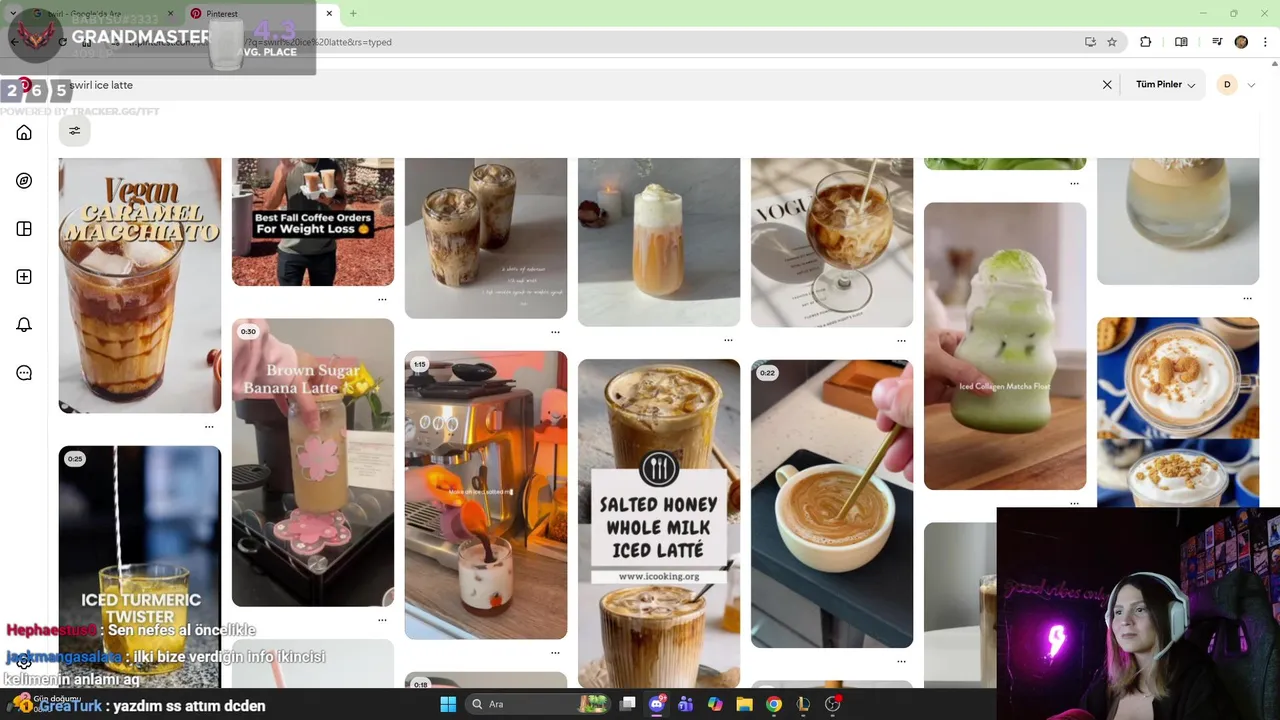Open Copilot from the taskbar
1280x720 pixels.
tap(715, 704)
